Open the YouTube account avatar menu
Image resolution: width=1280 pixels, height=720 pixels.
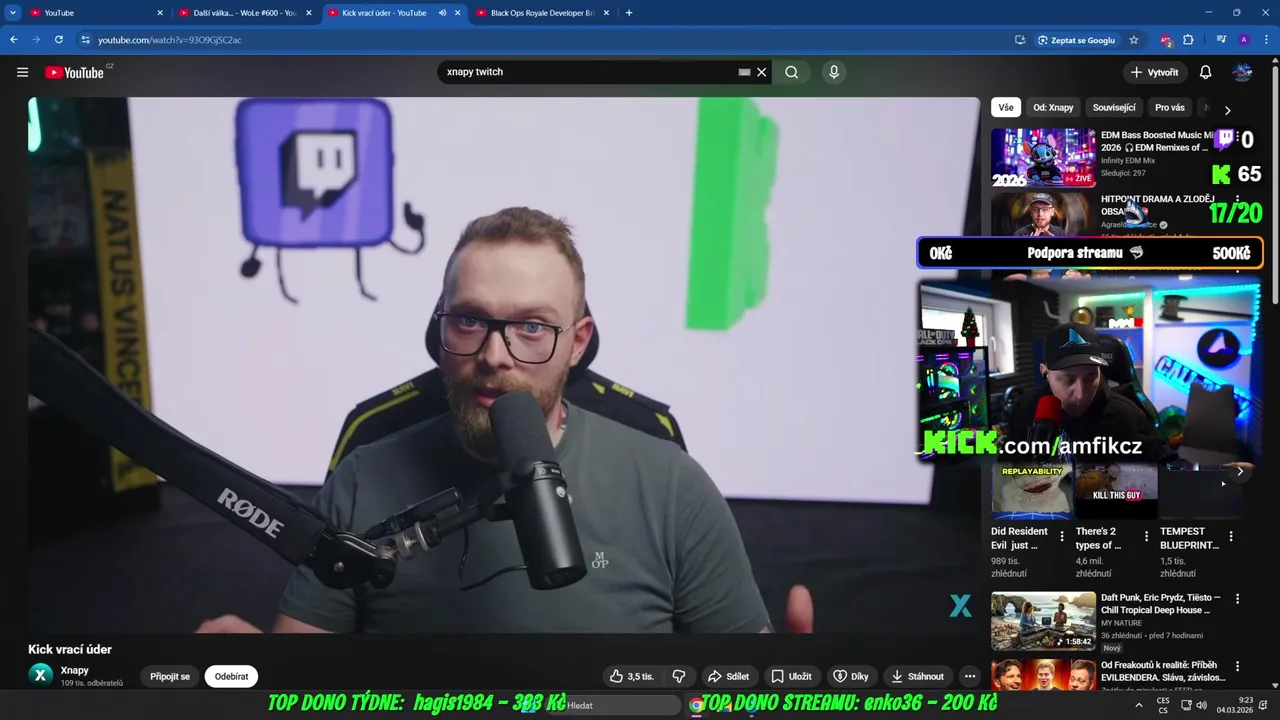click(x=1242, y=72)
